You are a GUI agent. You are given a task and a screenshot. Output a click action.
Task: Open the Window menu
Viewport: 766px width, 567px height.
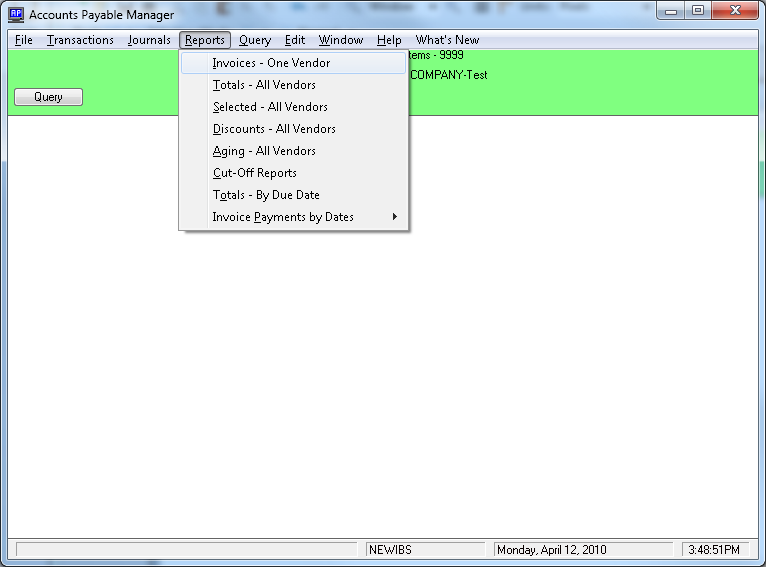(341, 40)
